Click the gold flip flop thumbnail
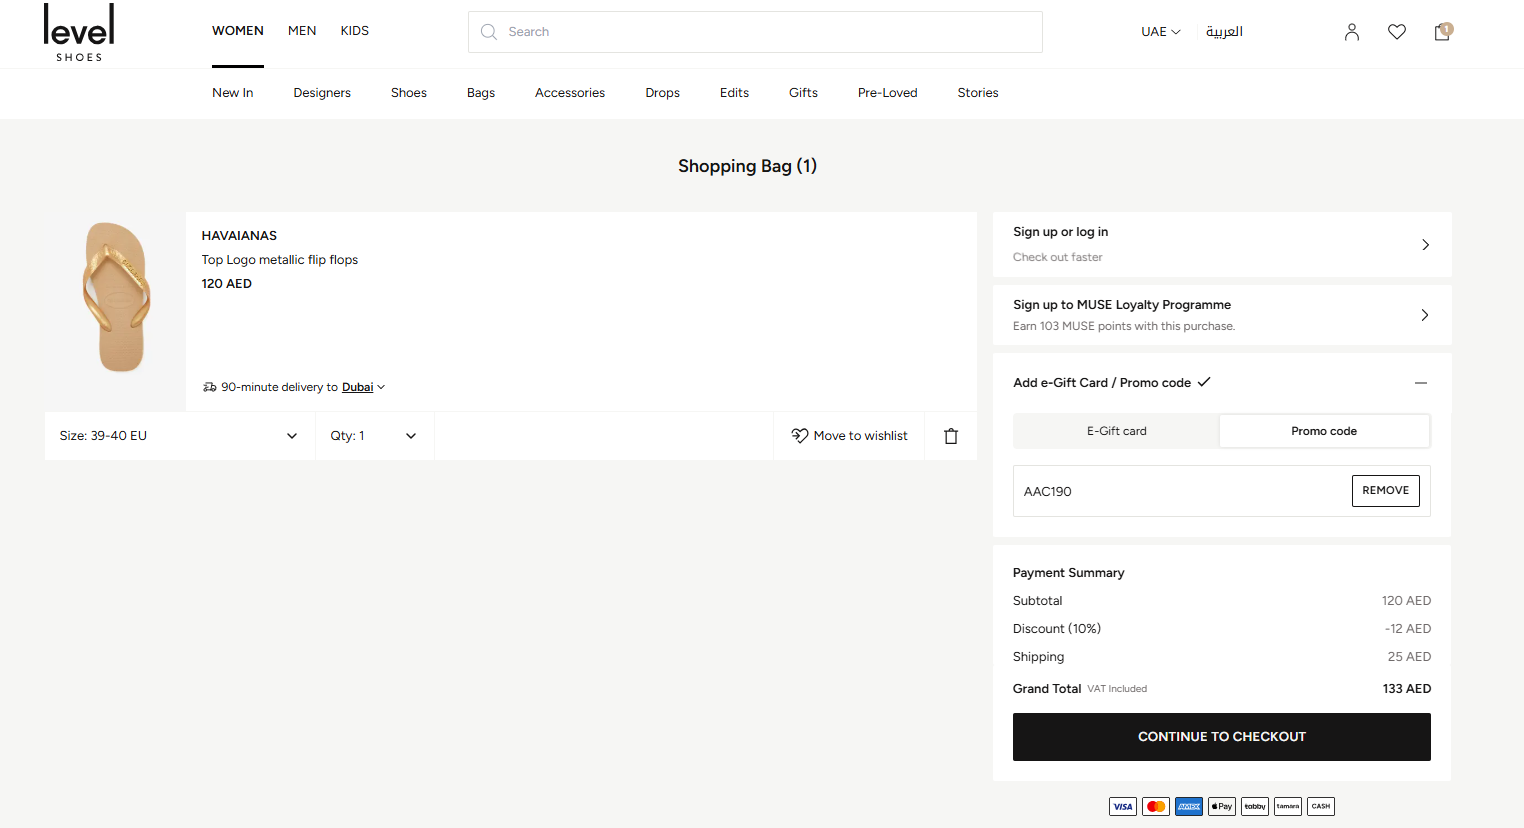 [117, 297]
